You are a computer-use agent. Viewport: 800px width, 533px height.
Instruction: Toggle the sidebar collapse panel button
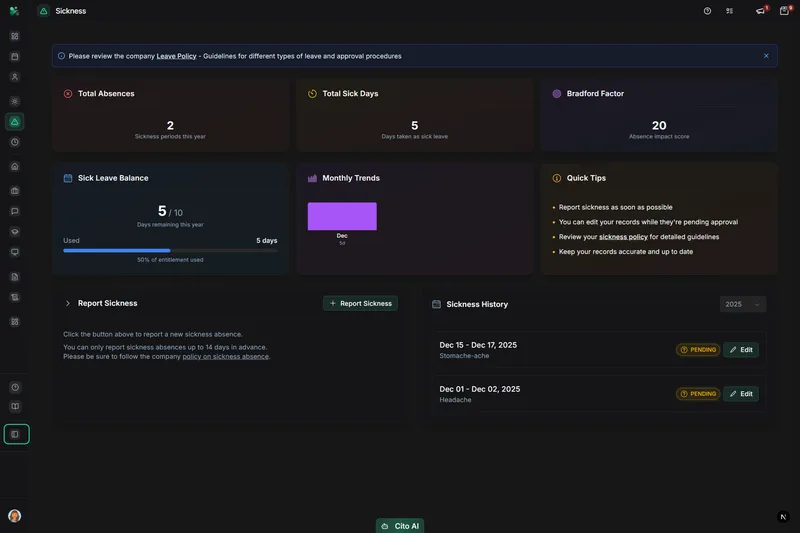pyautogui.click(x=16, y=434)
